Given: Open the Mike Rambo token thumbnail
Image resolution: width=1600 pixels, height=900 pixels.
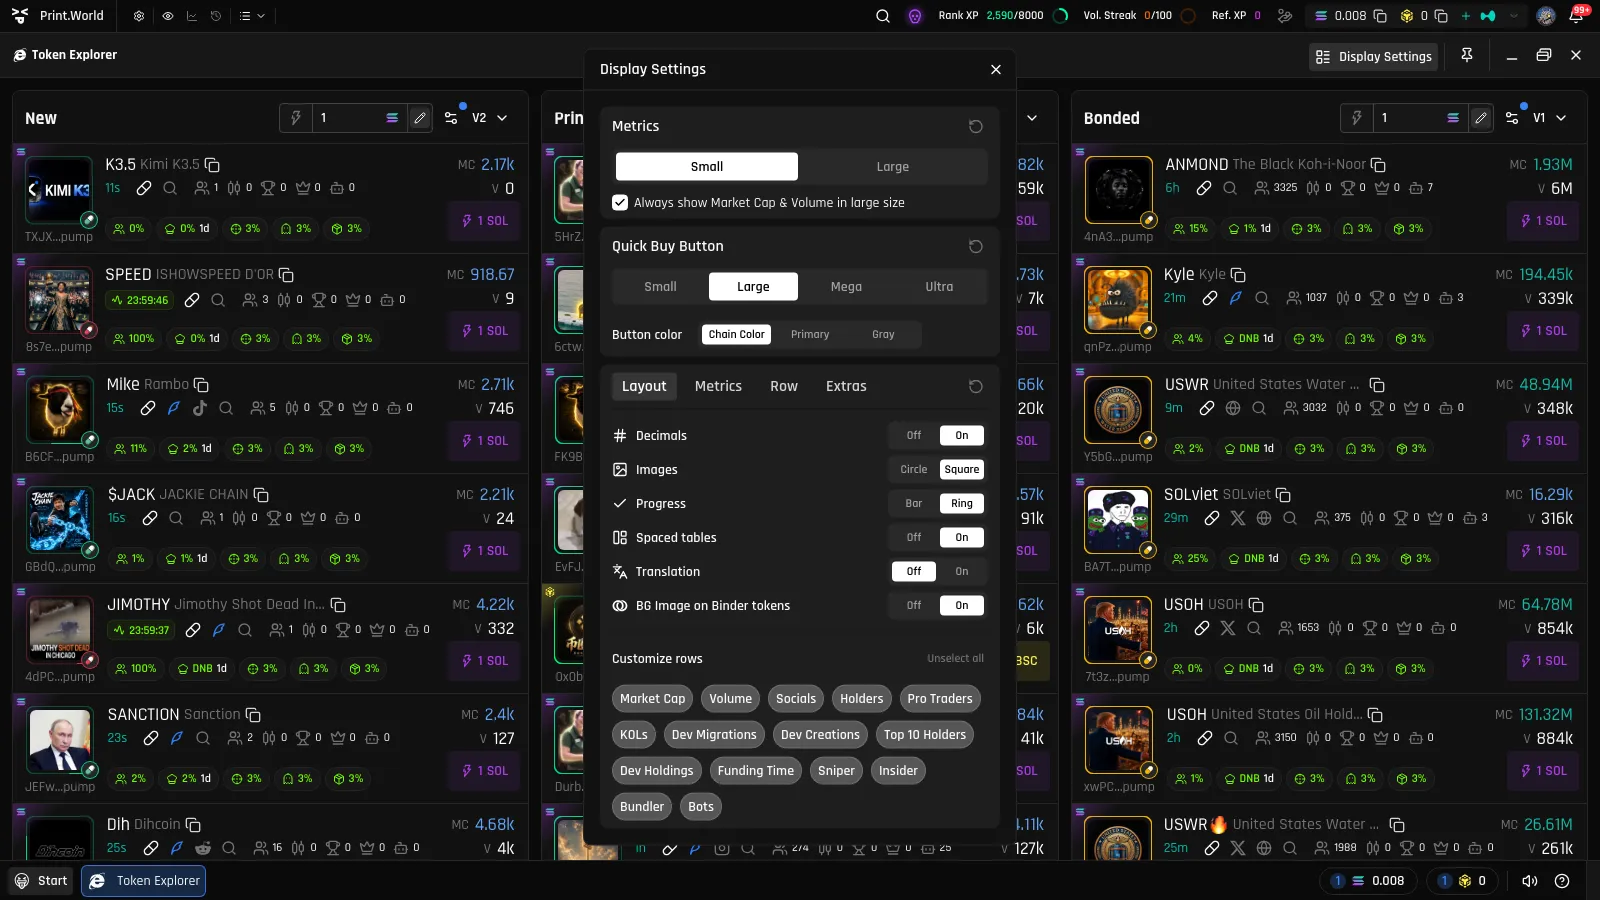Looking at the screenshot, I should [x=59, y=410].
